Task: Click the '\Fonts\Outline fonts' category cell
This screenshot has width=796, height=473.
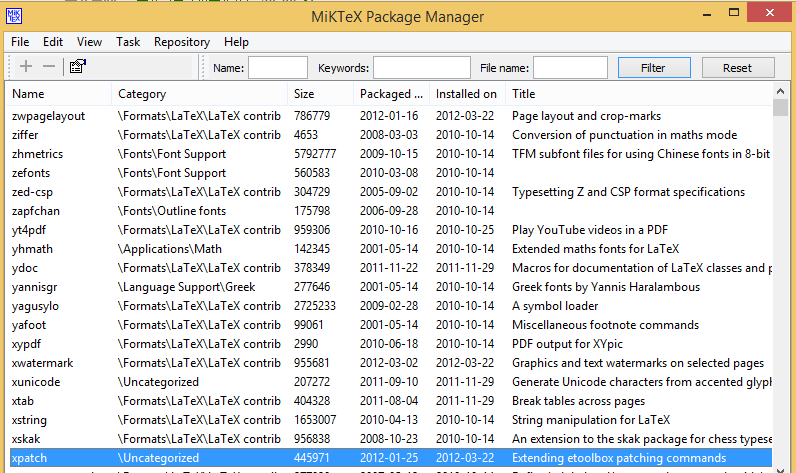Action: pyautogui.click(x=172, y=211)
